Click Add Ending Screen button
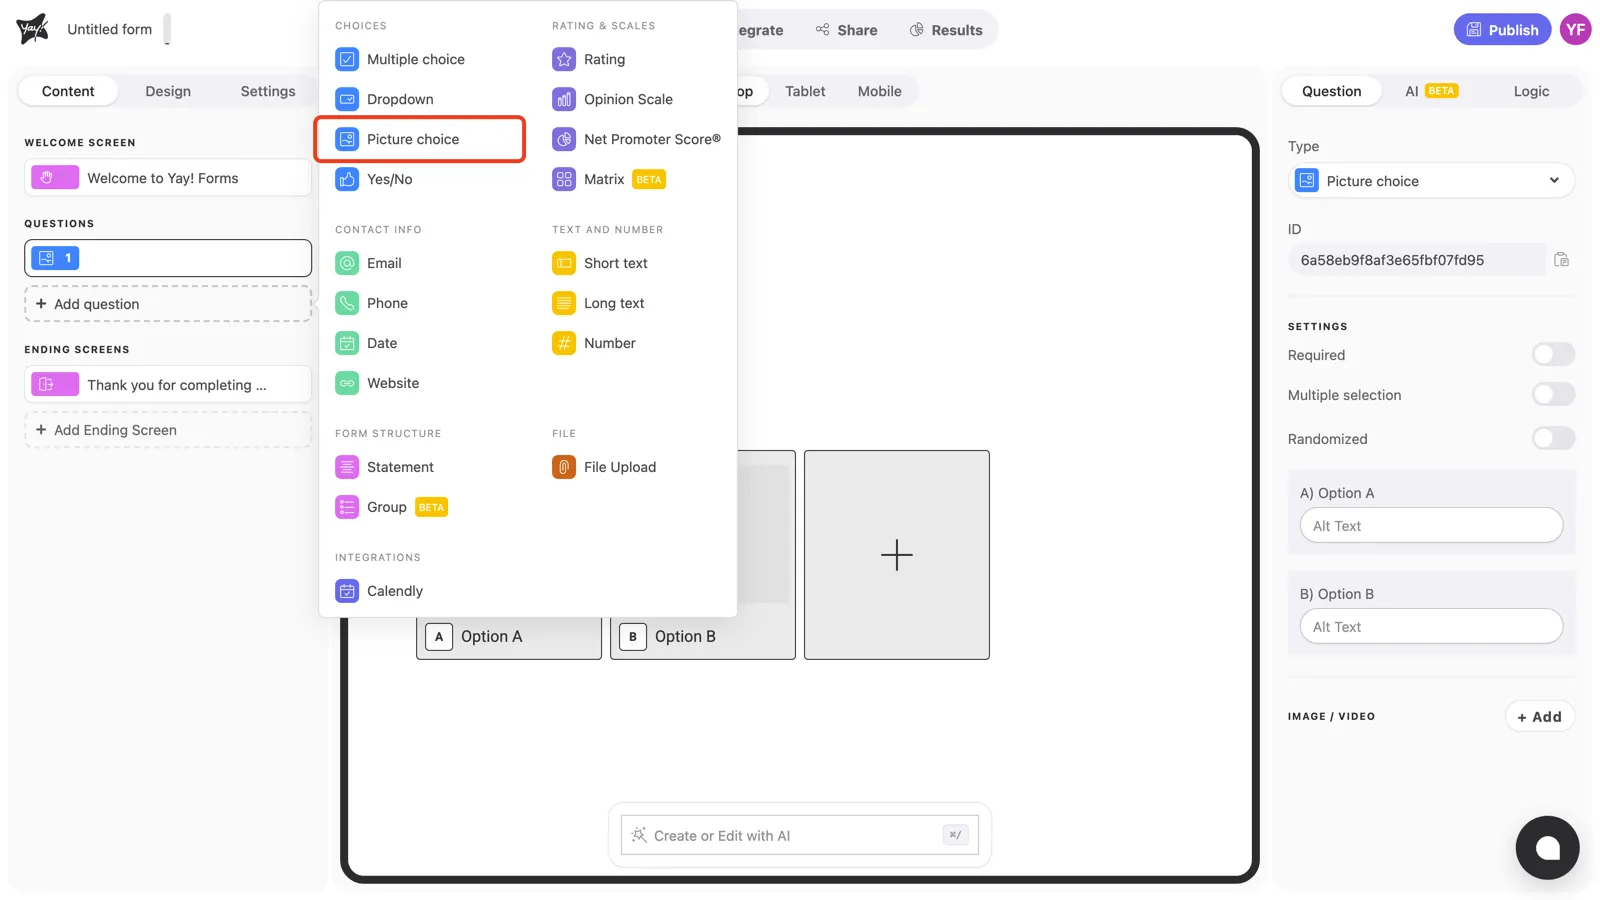Screen dimensions: 1600x900 tap(168, 430)
